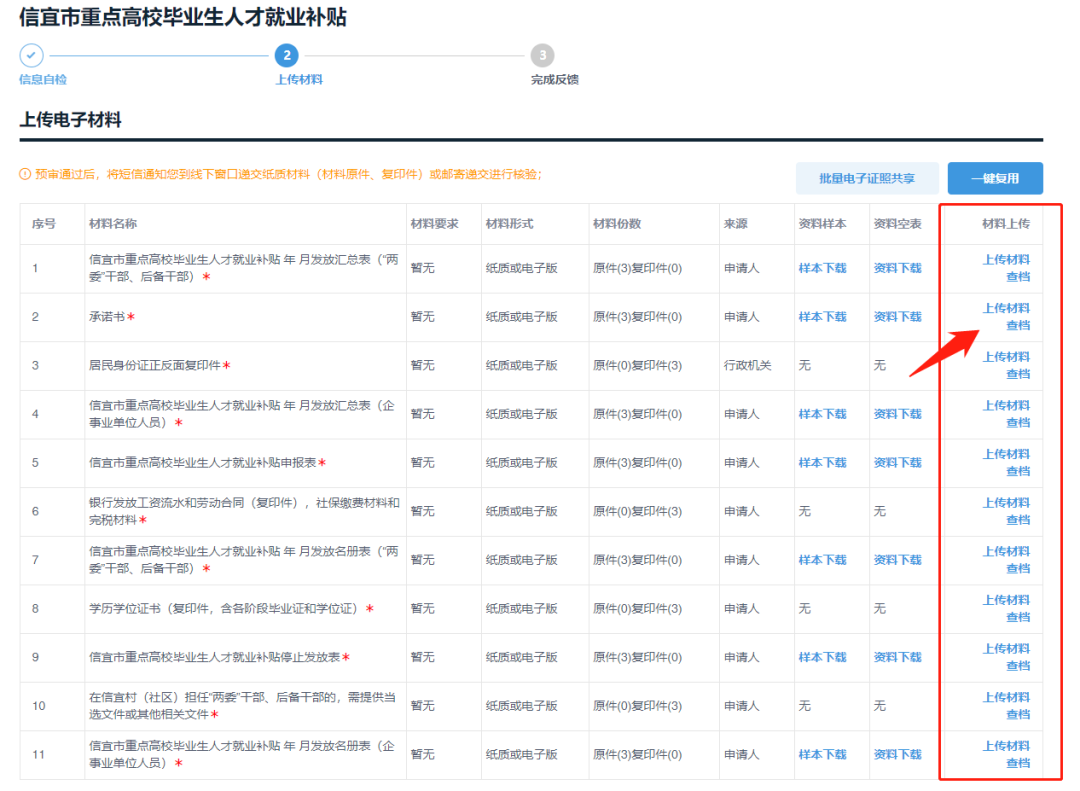The width and height of the screenshot is (1080, 791).
Task: Download blank form for 就业补贴申报表 row
Action: point(897,463)
